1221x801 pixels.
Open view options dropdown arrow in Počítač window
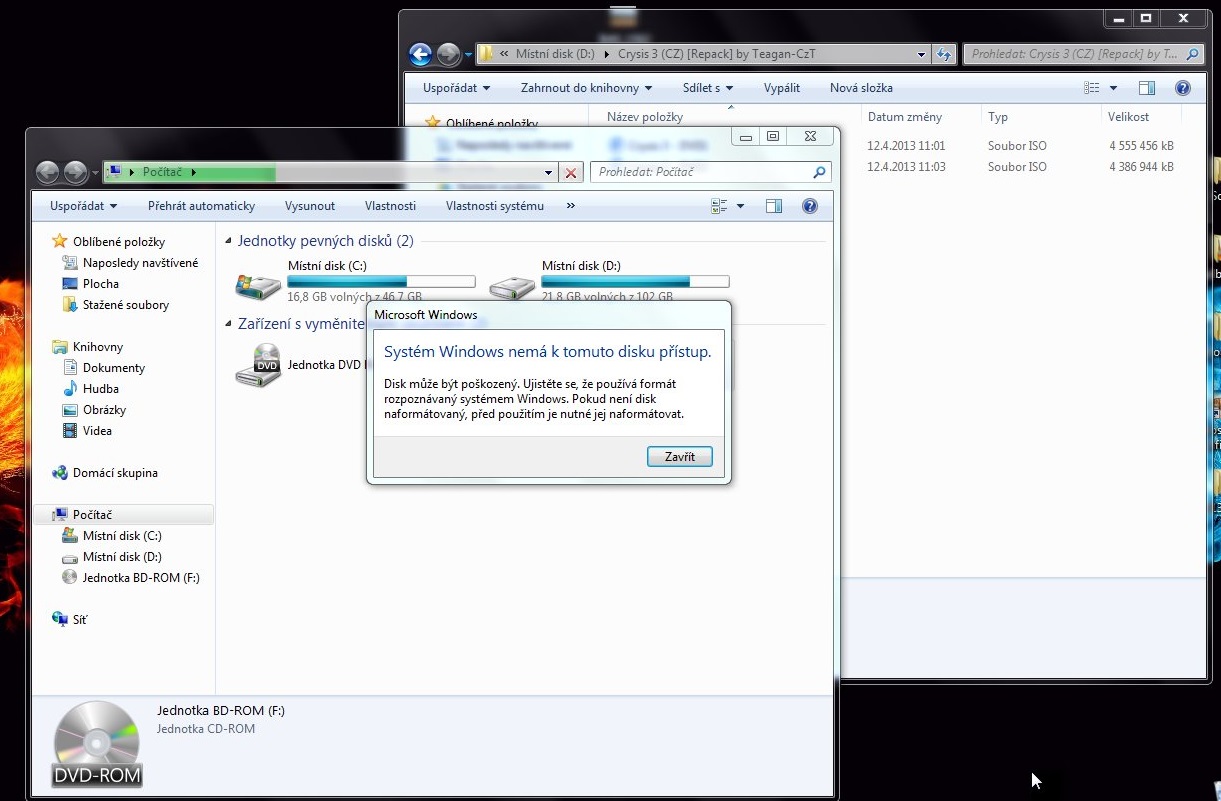pos(740,206)
